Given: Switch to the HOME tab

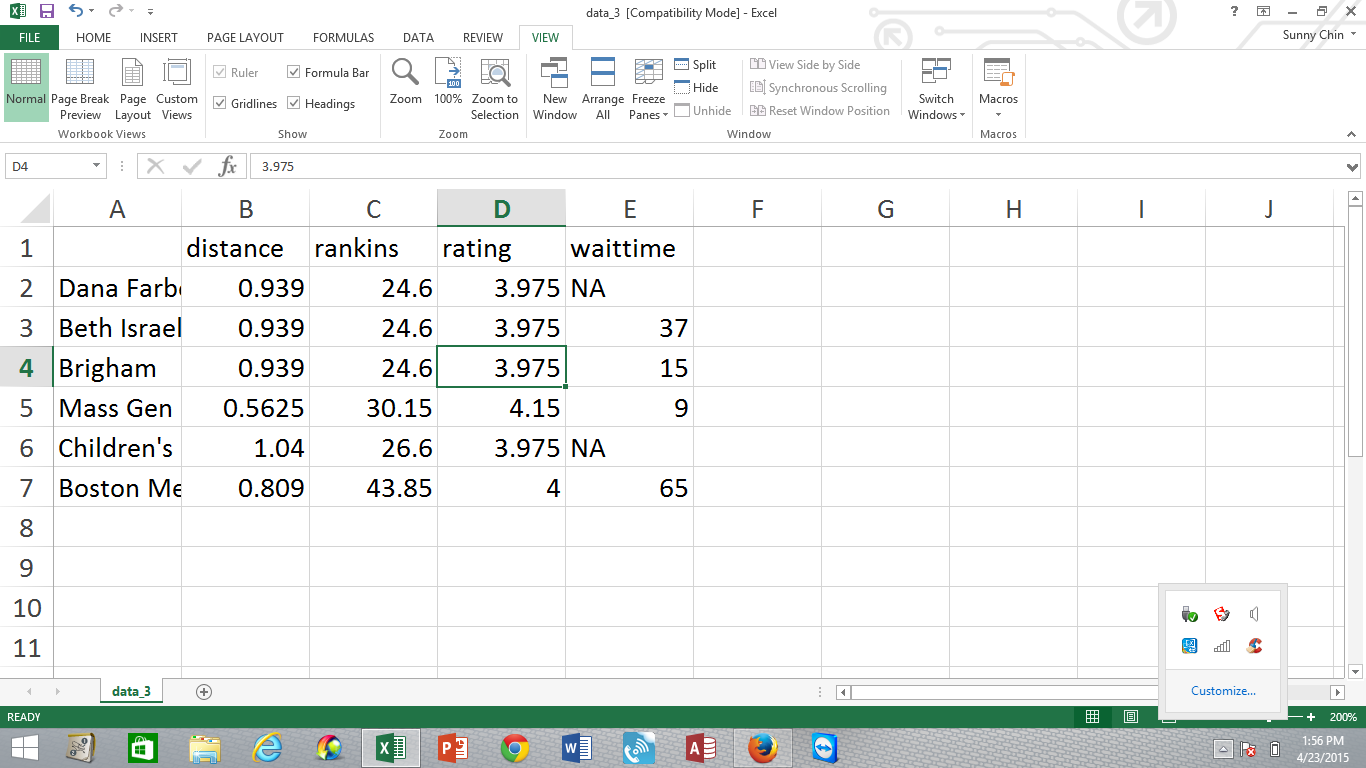Looking at the screenshot, I should (x=94, y=38).
